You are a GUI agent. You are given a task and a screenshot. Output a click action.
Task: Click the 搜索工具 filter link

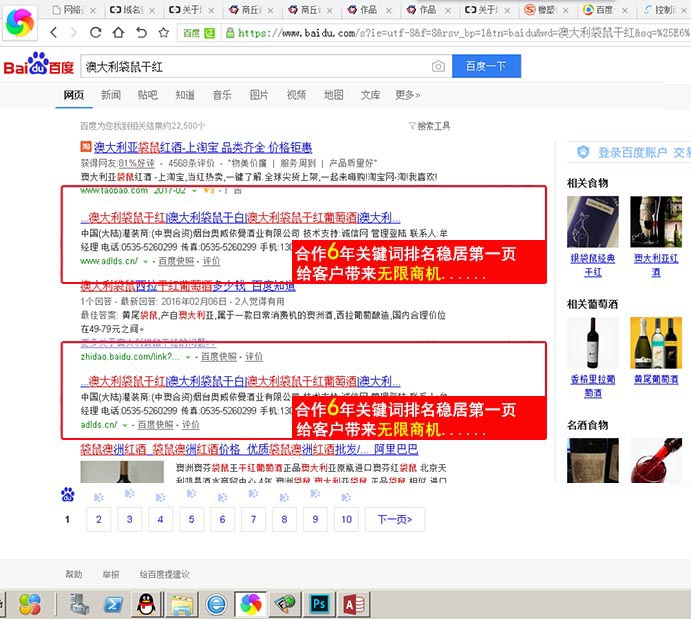click(x=430, y=126)
